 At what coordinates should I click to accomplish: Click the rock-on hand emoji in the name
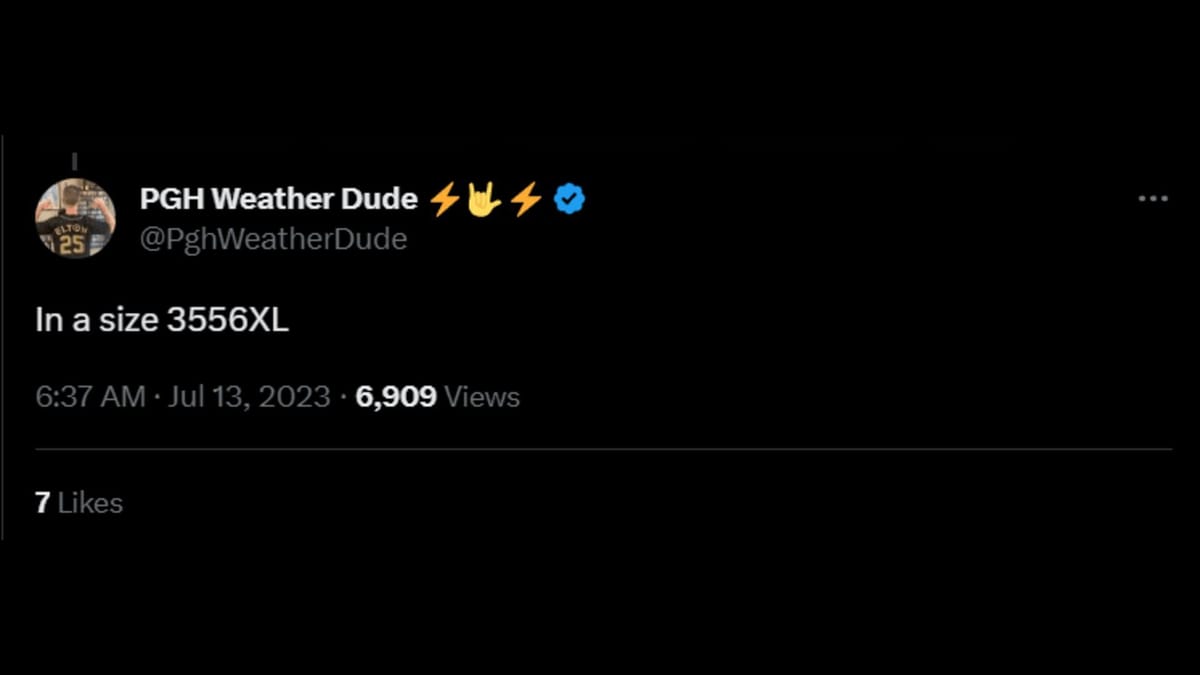(x=484, y=199)
